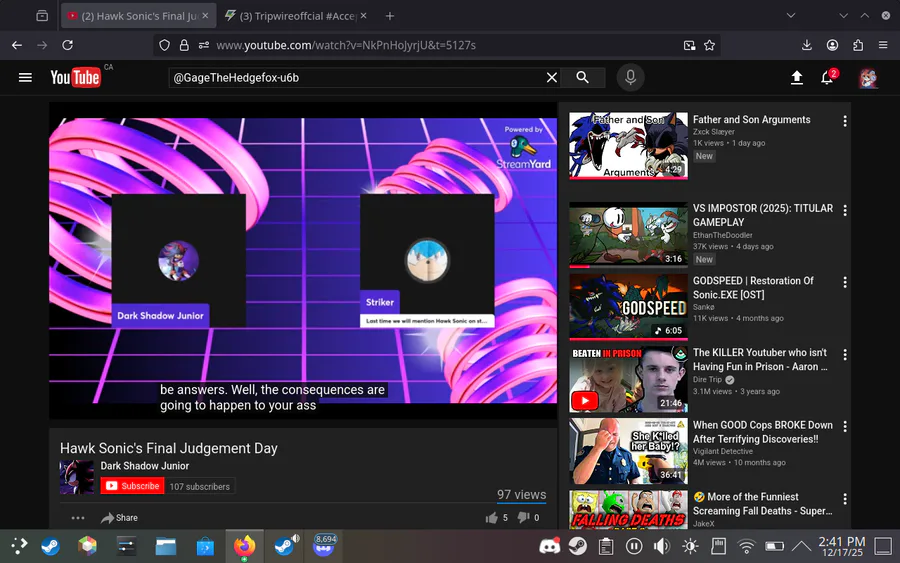
Task: Show hidden system tray icons arrow
Action: tap(801, 546)
